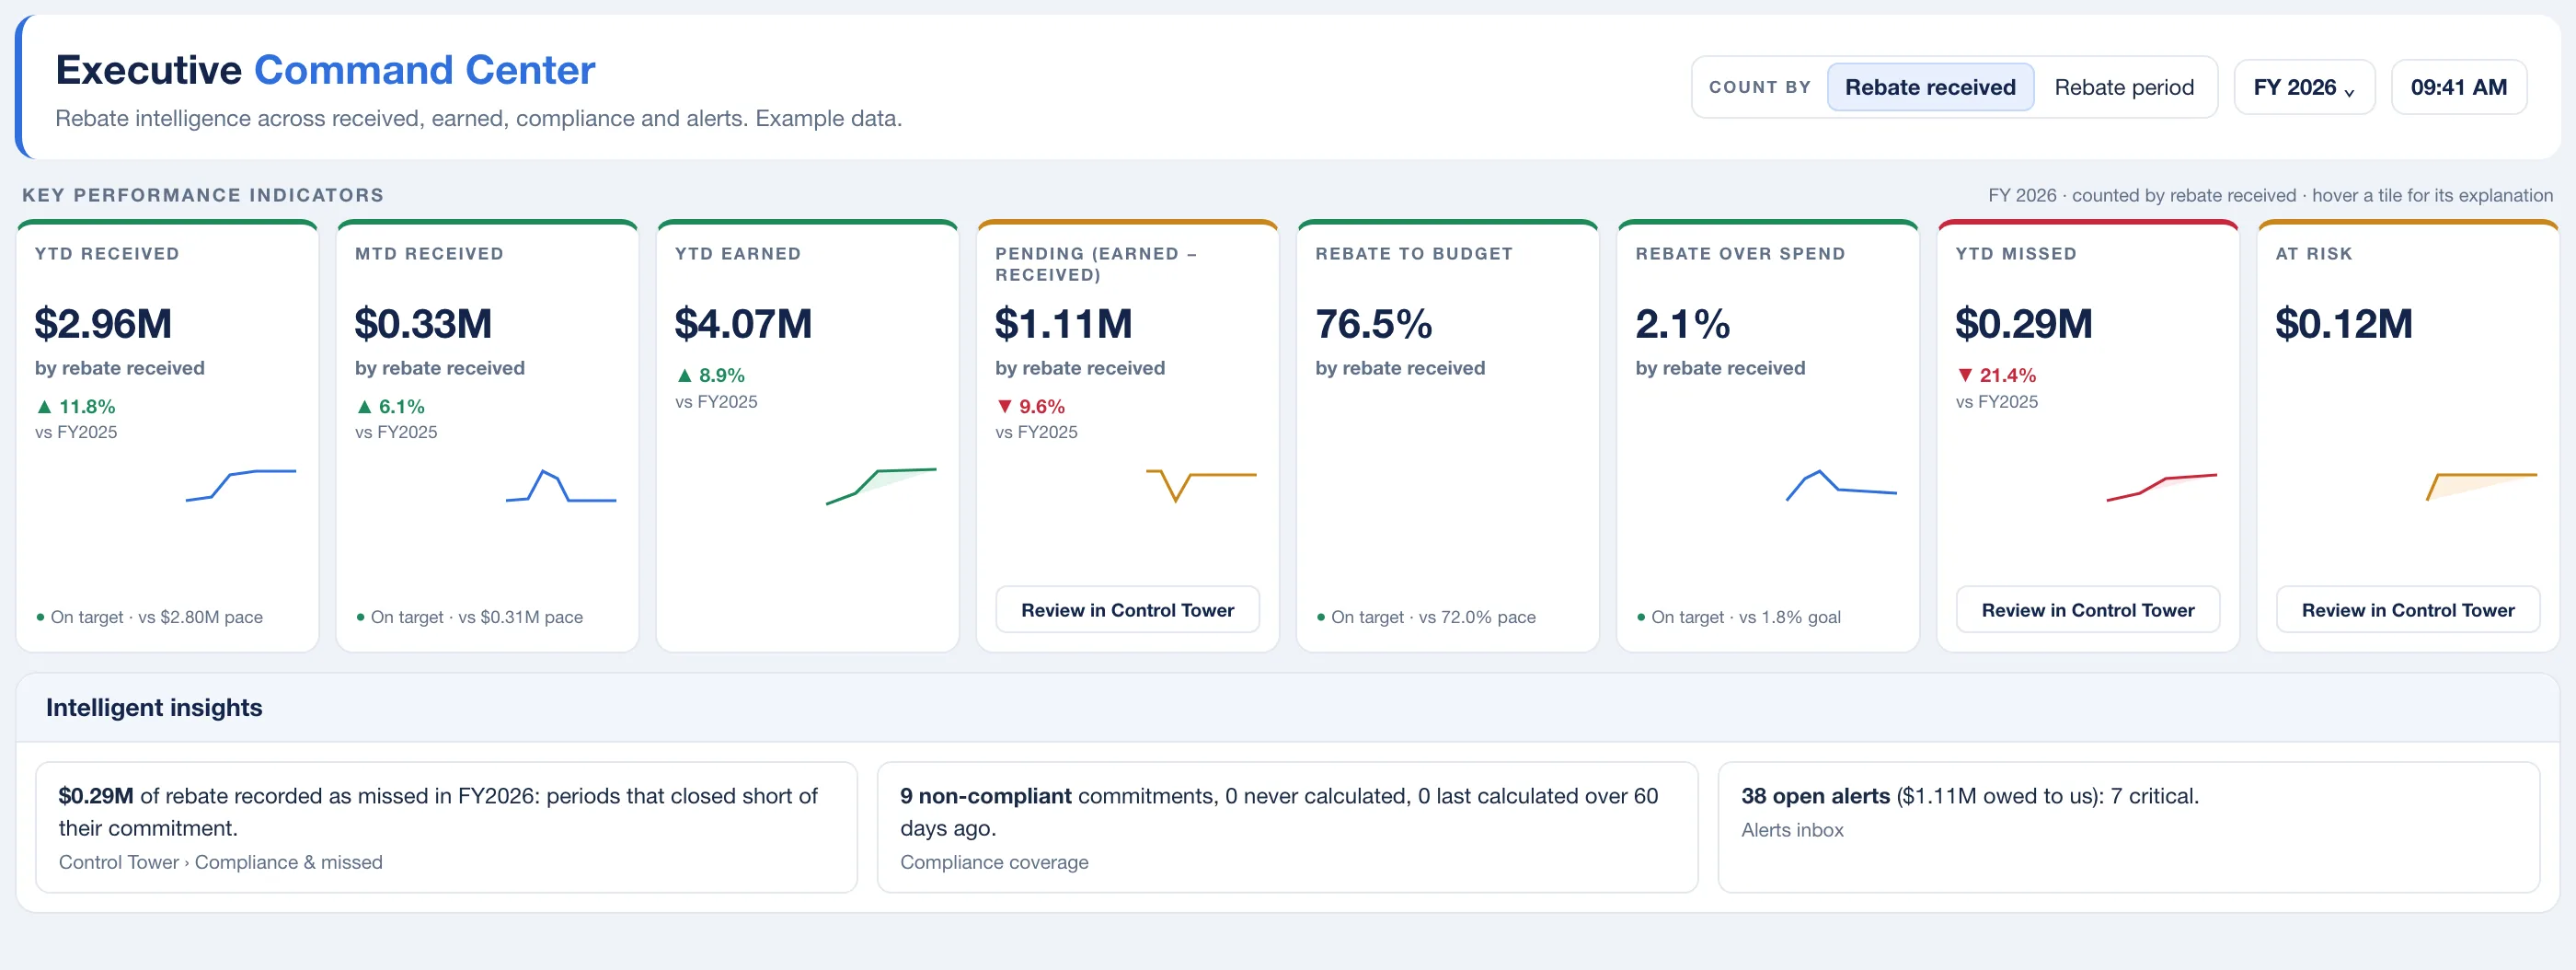Click 'On target · vs 72.0% pace' status
2576x970 pixels.
[1426, 617]
